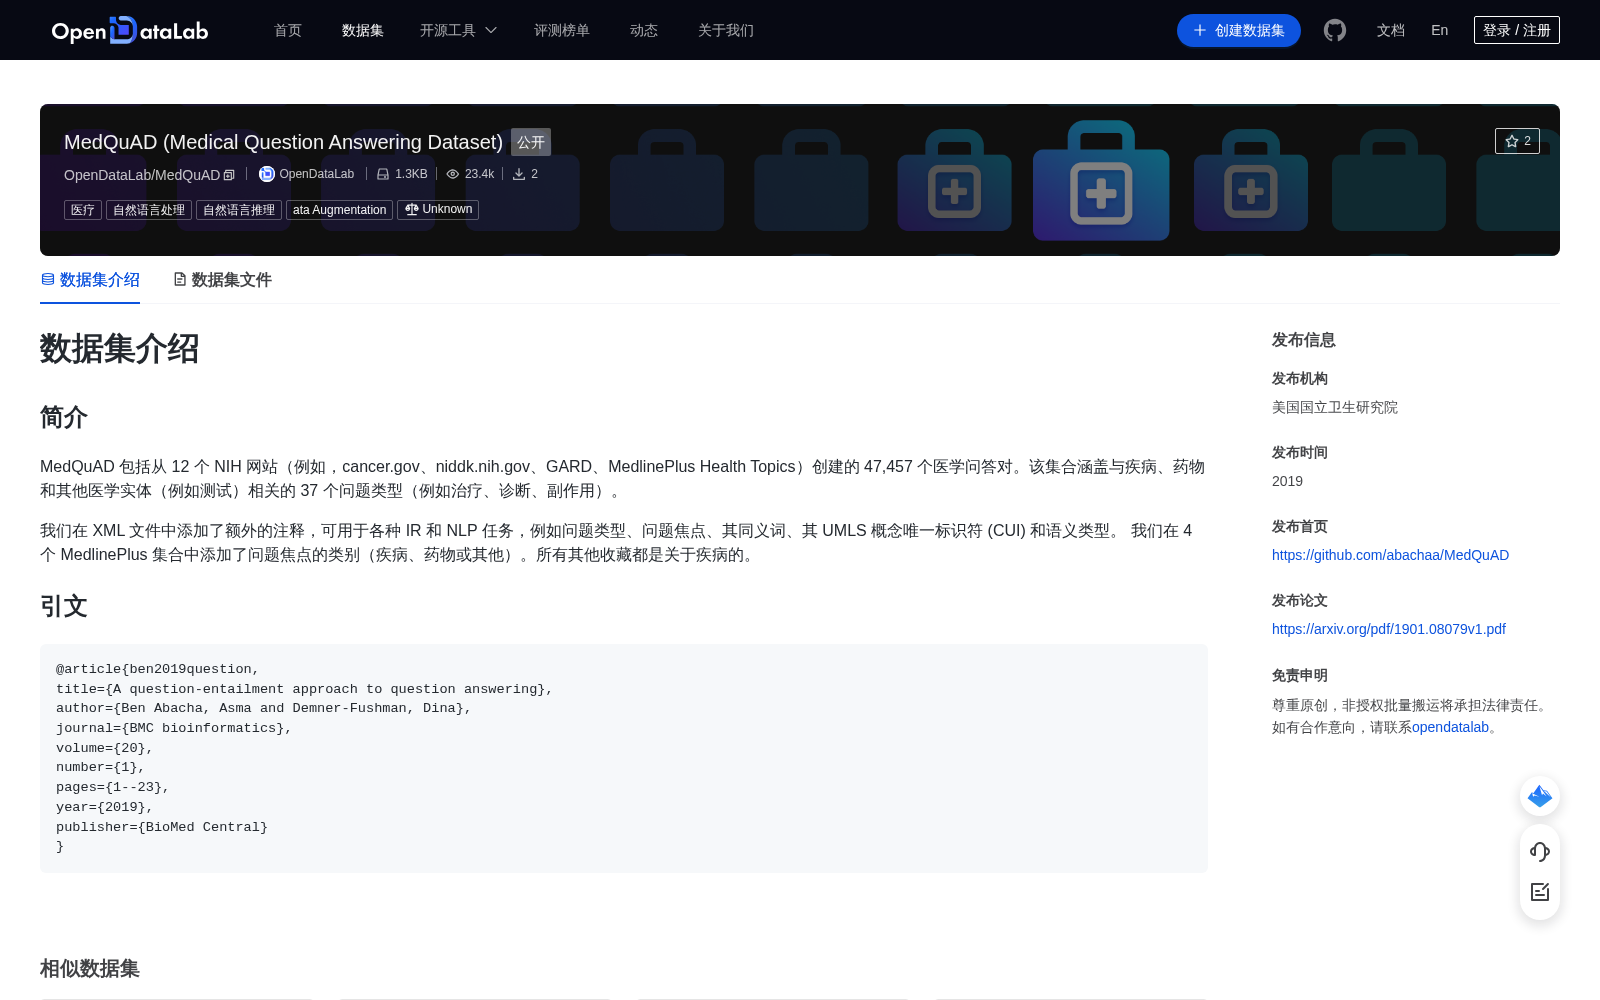Screen dimensions: 1600x1000
Task: Click the 2019 release year text
Action: pyautogui.click(x=1287, y=481)
